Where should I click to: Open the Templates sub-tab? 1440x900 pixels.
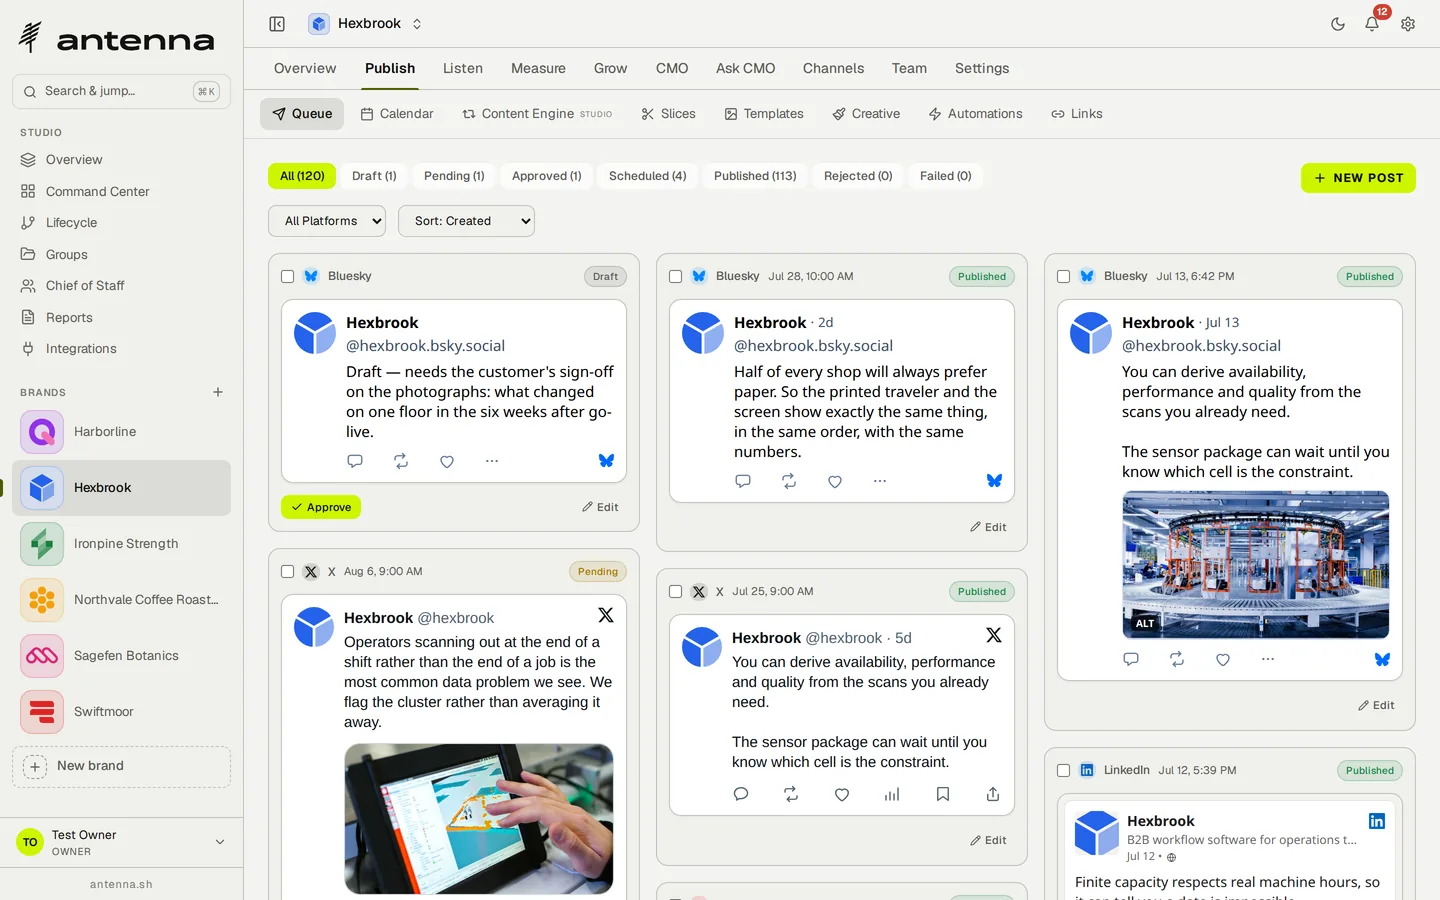[764, 114]
